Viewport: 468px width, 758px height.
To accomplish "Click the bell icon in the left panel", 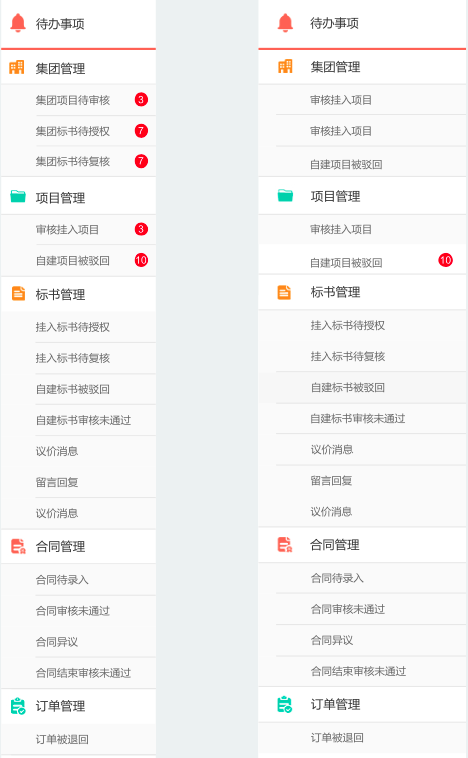I will [18, 23].
